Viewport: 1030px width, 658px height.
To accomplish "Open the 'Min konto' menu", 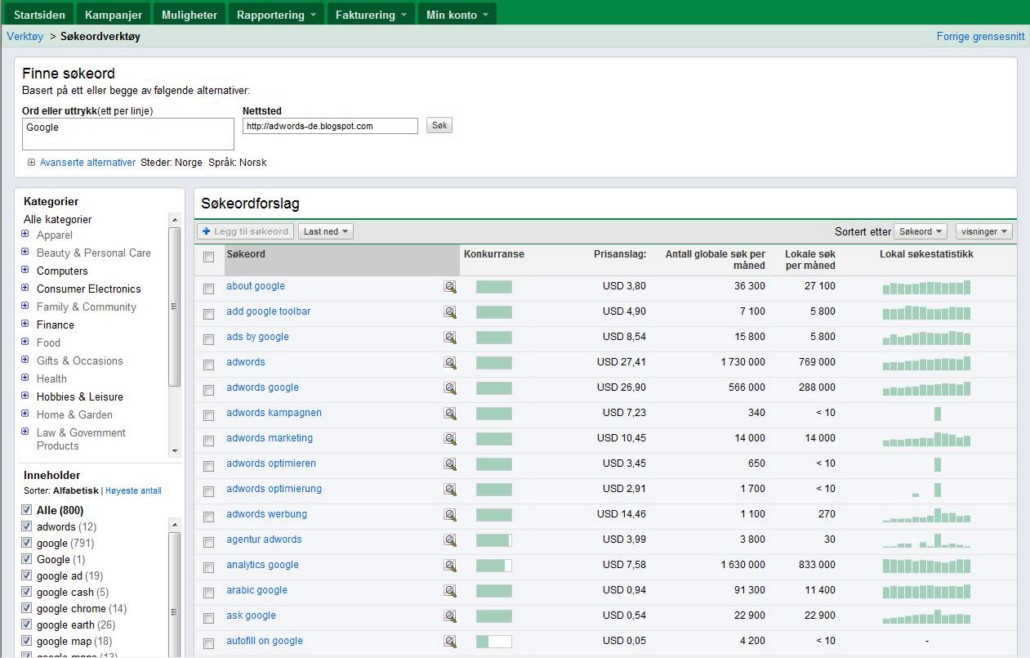I will tap(457, 14).
